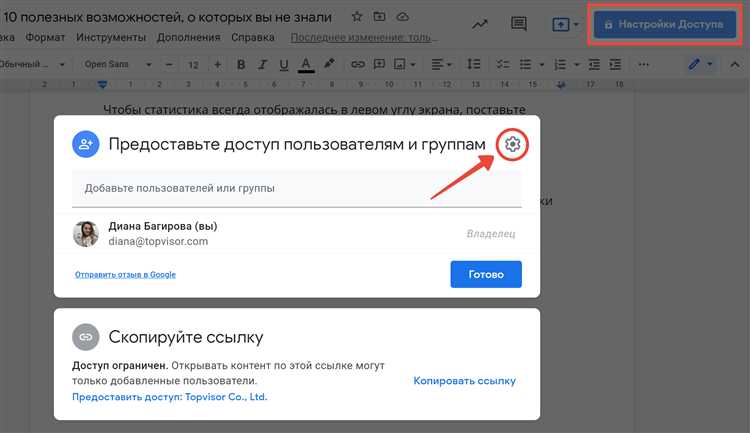Click the insert link icon
750x433 pixels.
click(358, 64)
